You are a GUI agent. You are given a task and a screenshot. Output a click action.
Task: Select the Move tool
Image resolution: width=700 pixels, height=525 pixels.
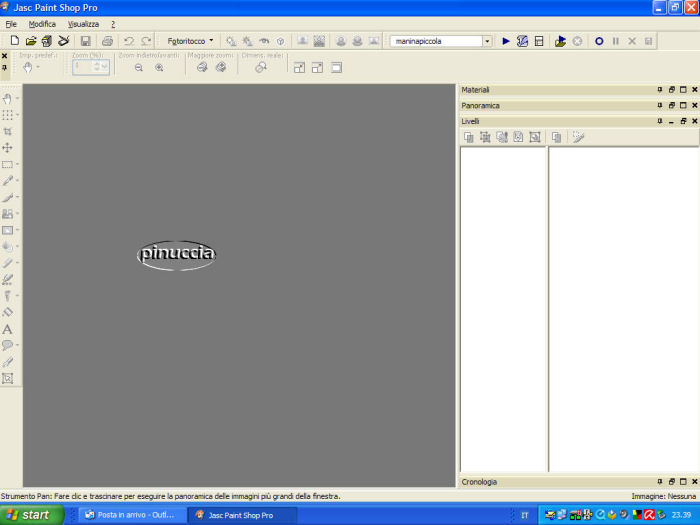tap(7, 148)
